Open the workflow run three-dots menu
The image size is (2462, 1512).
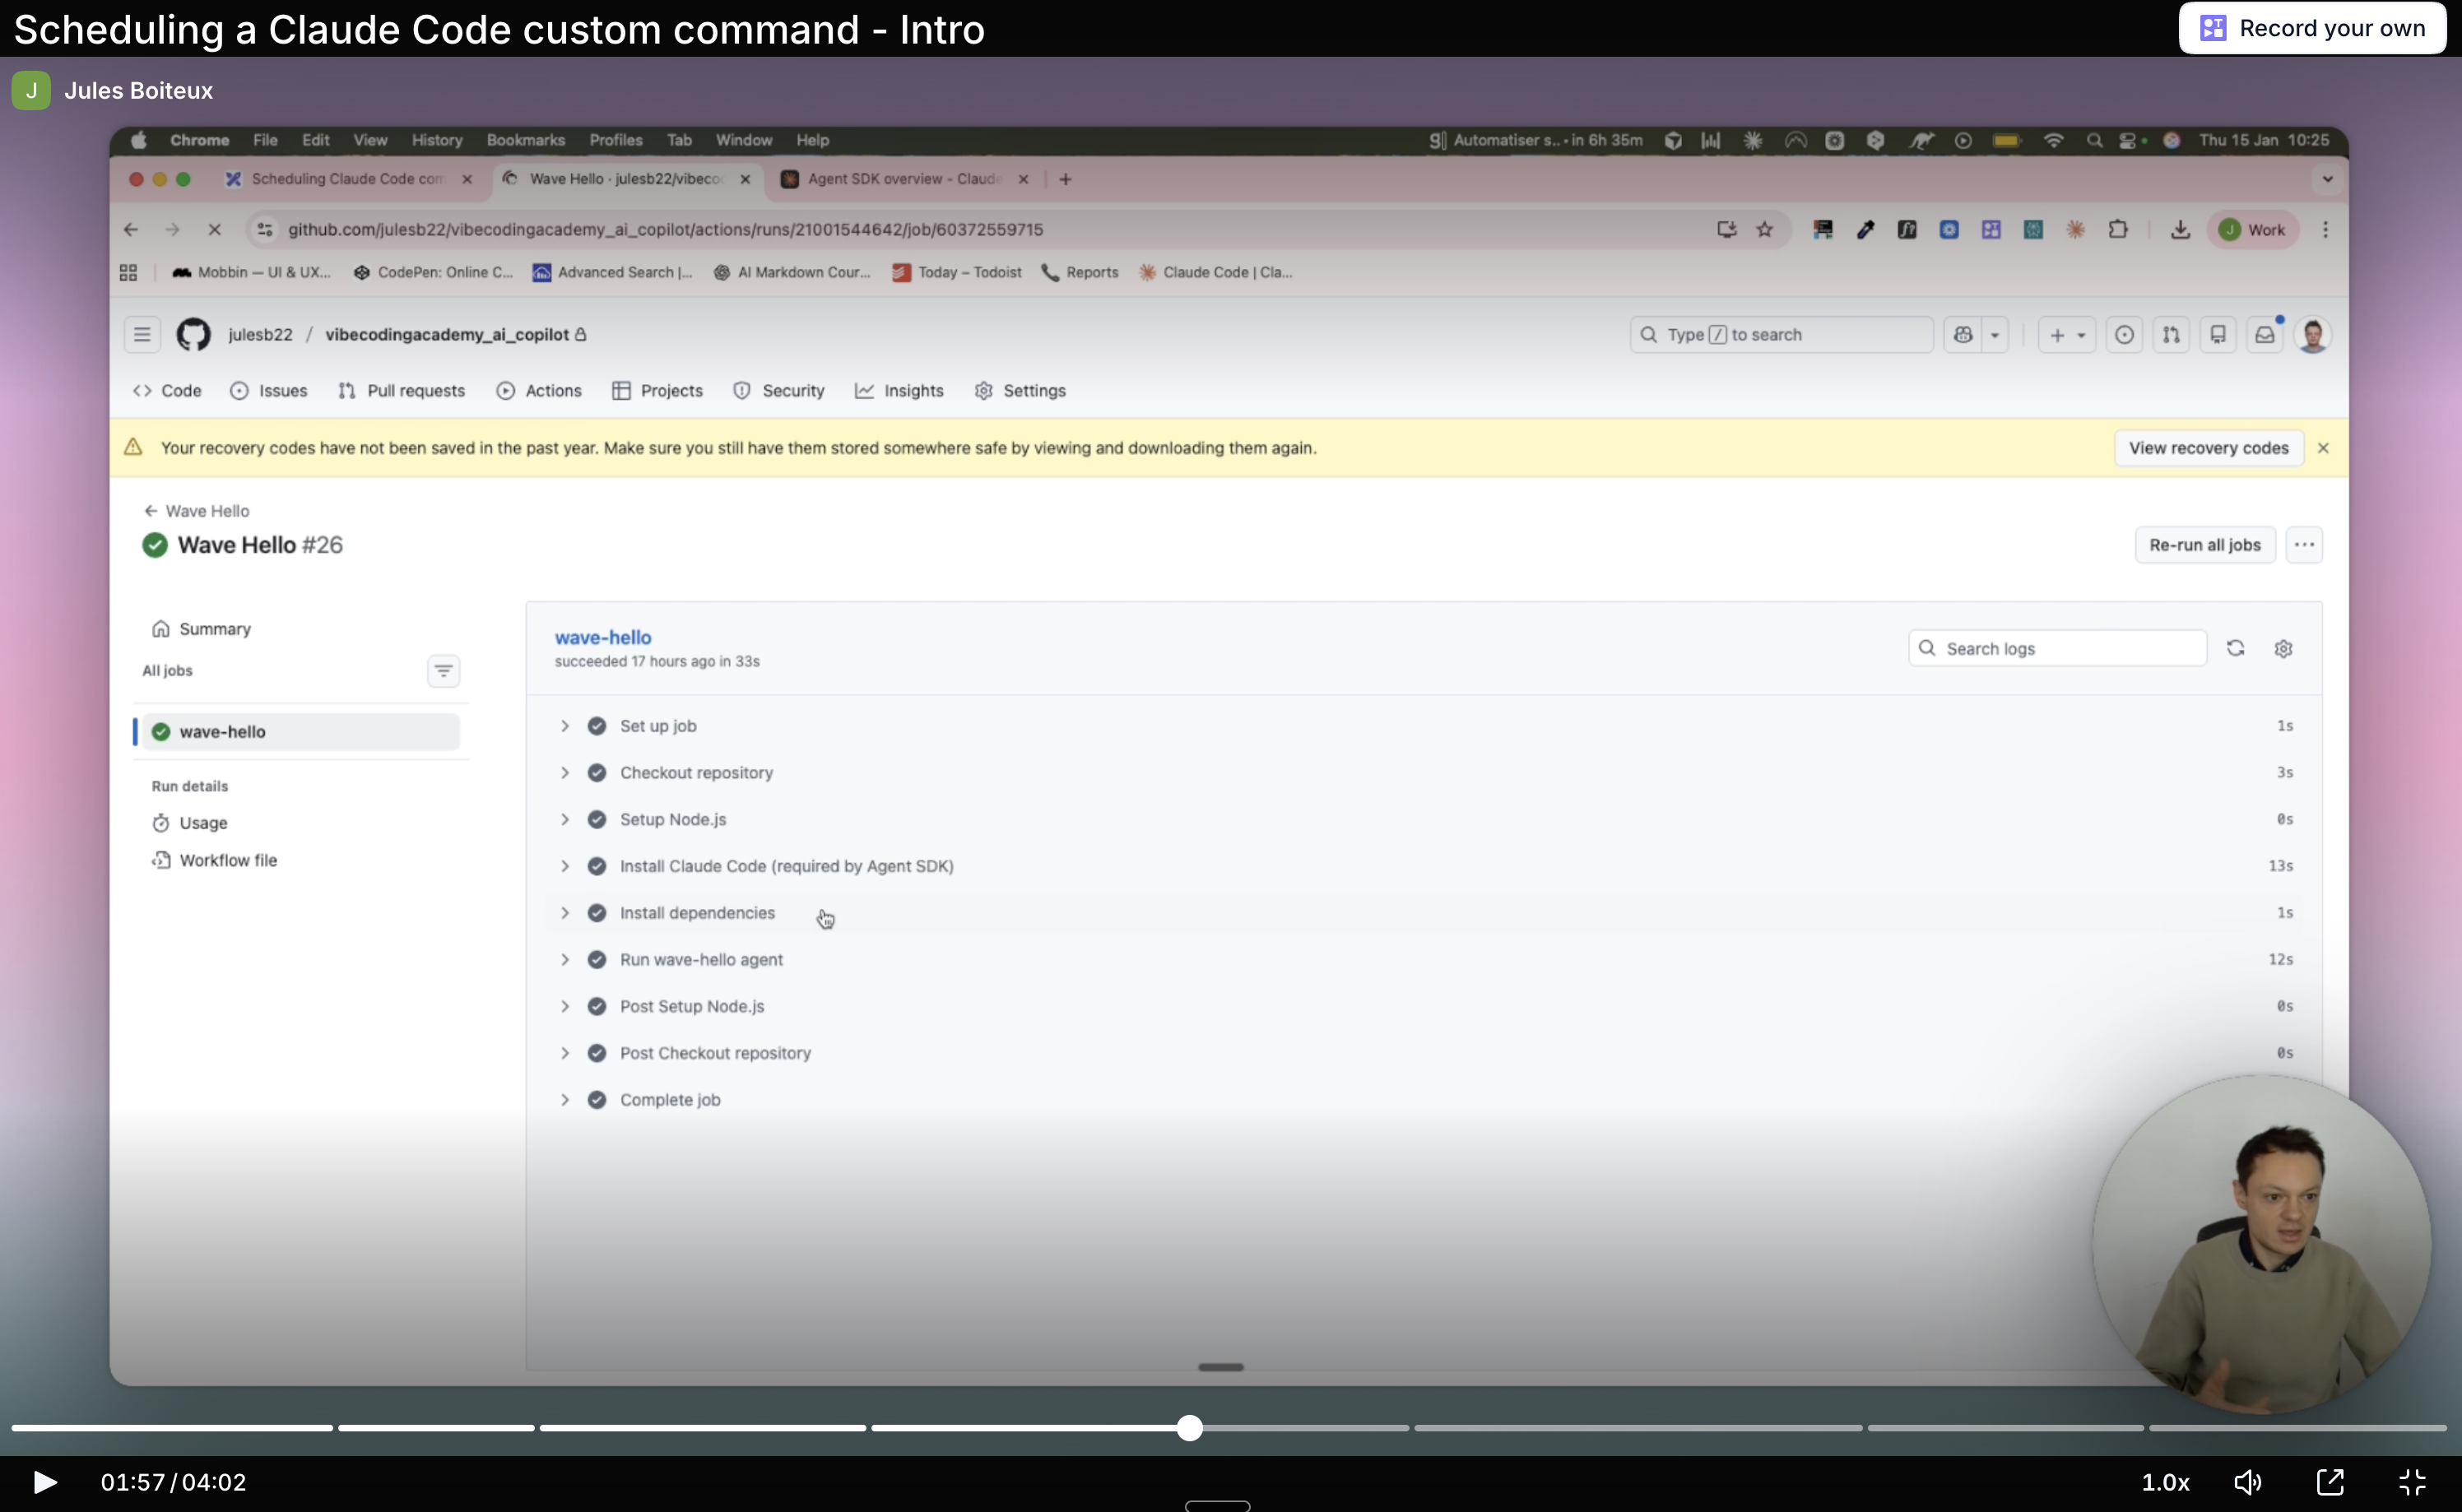pos(2304,545)
